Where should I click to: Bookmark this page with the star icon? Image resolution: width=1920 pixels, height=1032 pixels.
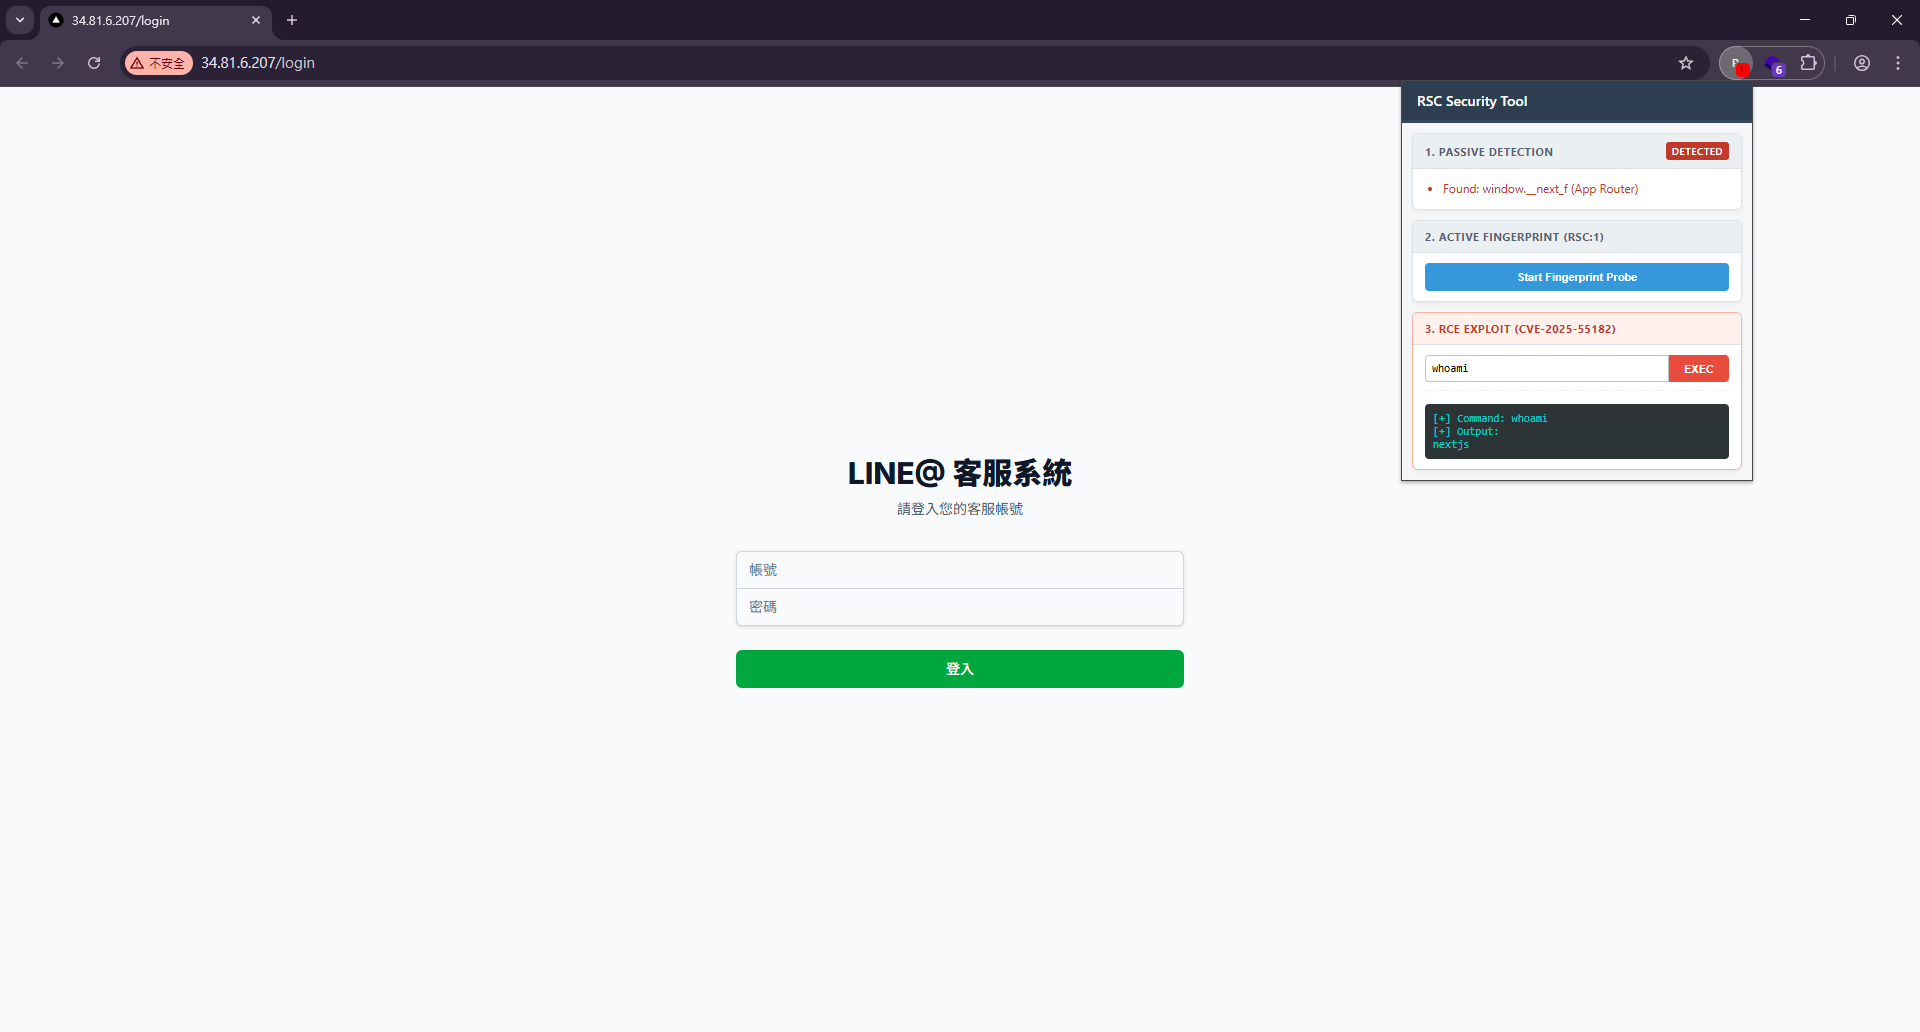click(1686, 63)
